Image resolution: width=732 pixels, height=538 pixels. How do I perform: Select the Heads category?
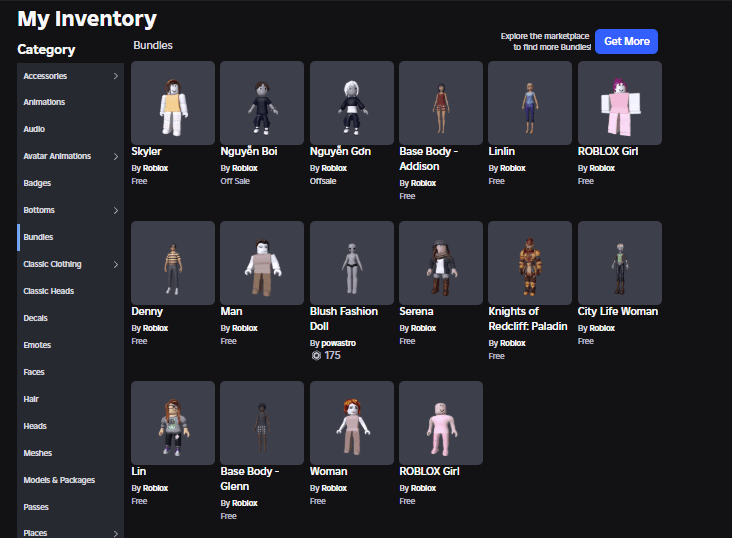70,426
